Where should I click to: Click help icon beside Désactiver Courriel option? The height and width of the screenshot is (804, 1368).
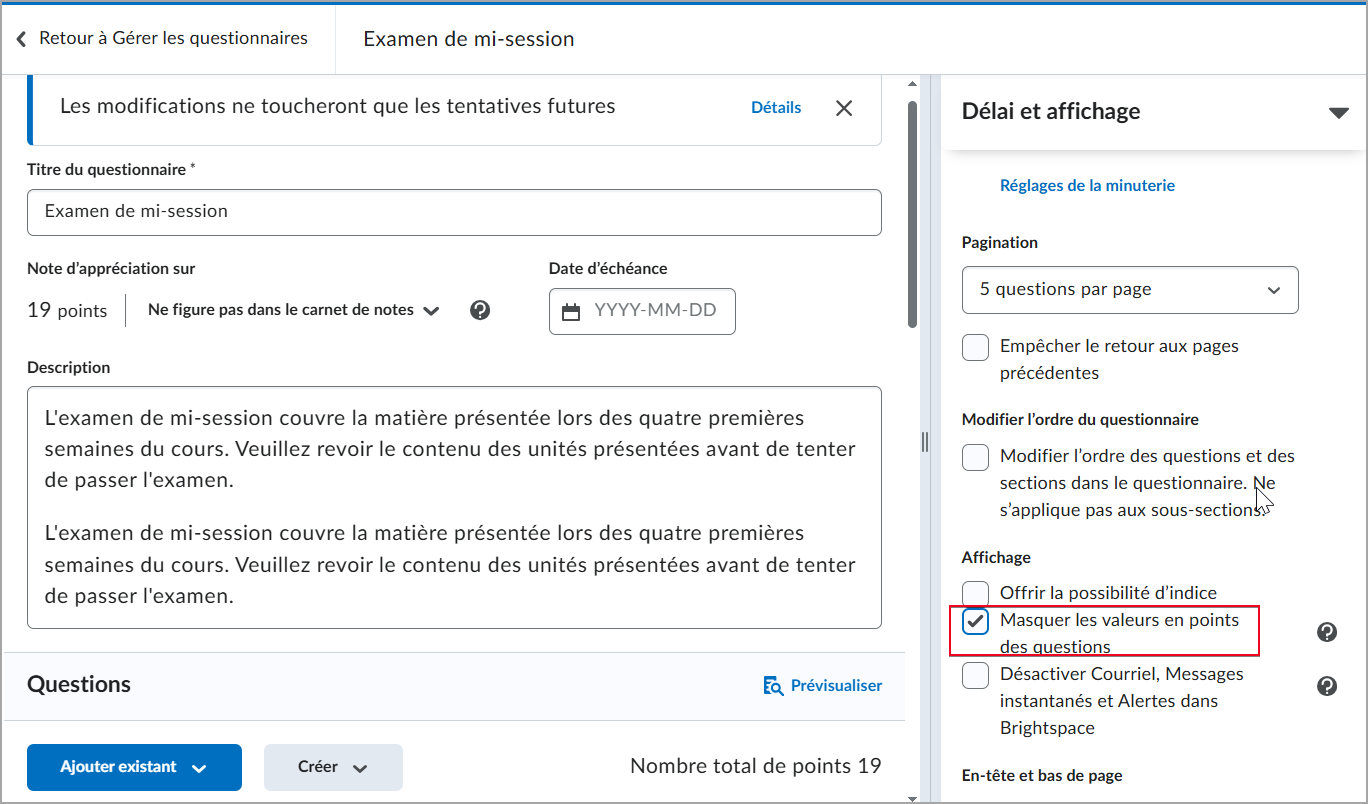(1327, 686)
